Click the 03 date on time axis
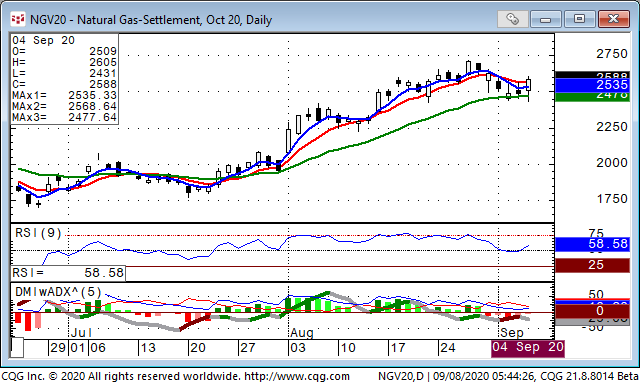 click(x=298, y=348)
